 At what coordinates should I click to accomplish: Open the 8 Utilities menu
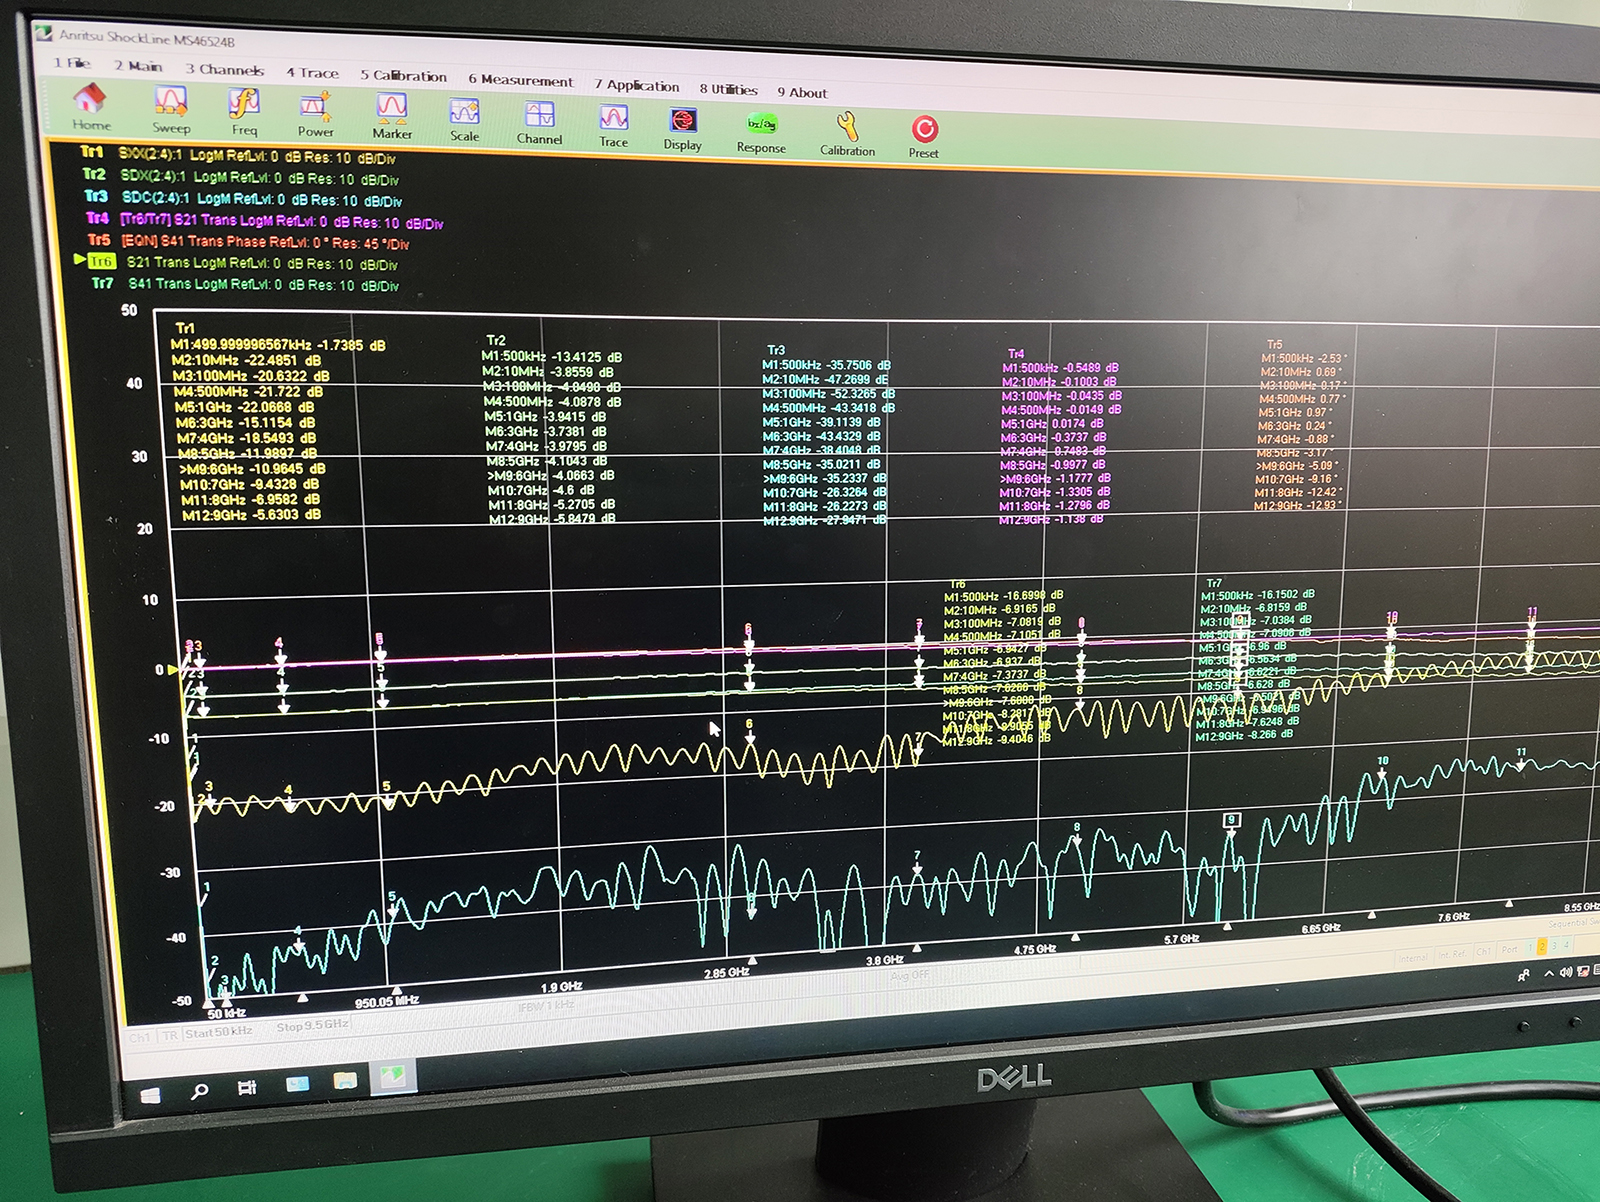(728, 89)
